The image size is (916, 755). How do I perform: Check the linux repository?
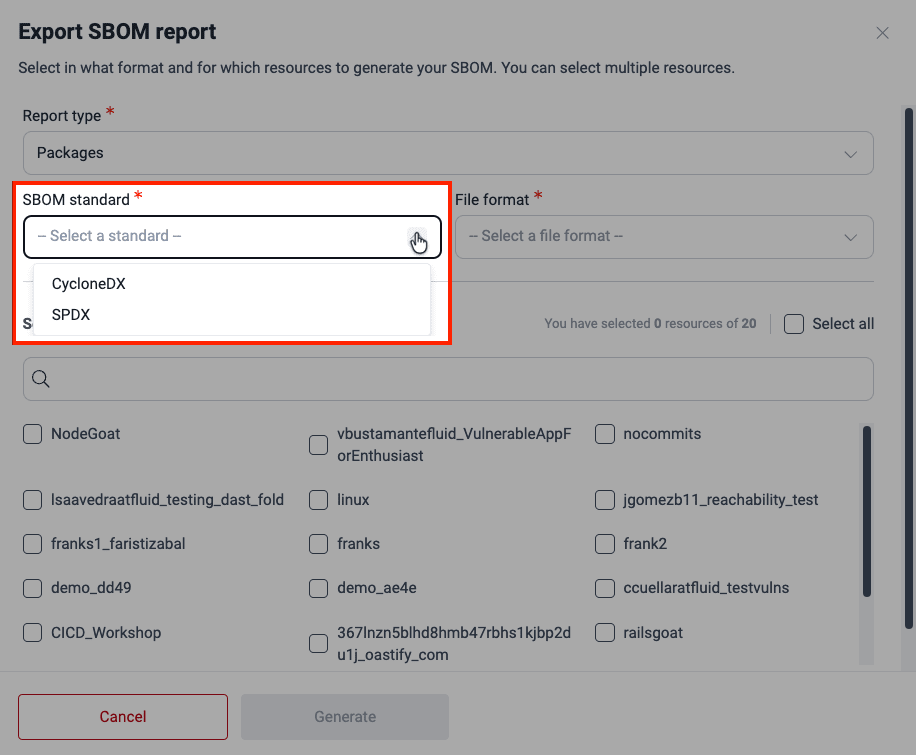pos(318,498)
